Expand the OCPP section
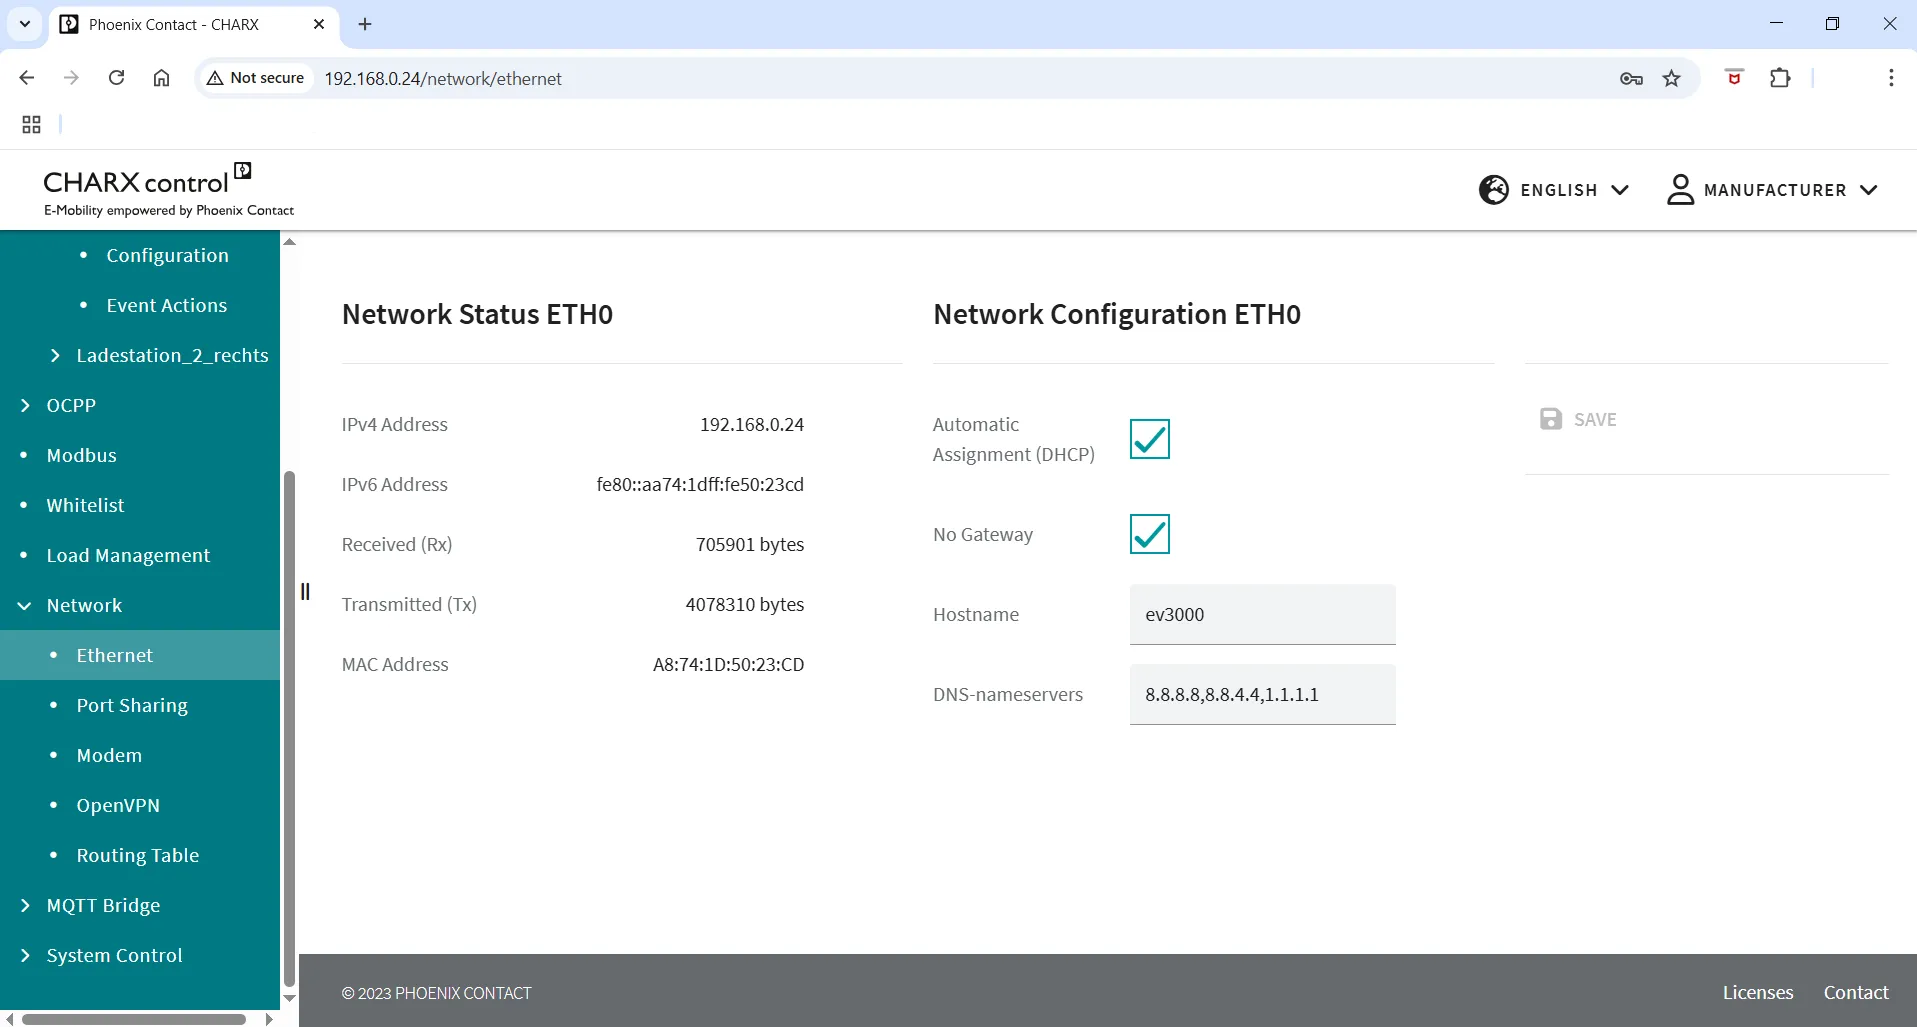This screenshot has width=1917, height=1027. 25,405
